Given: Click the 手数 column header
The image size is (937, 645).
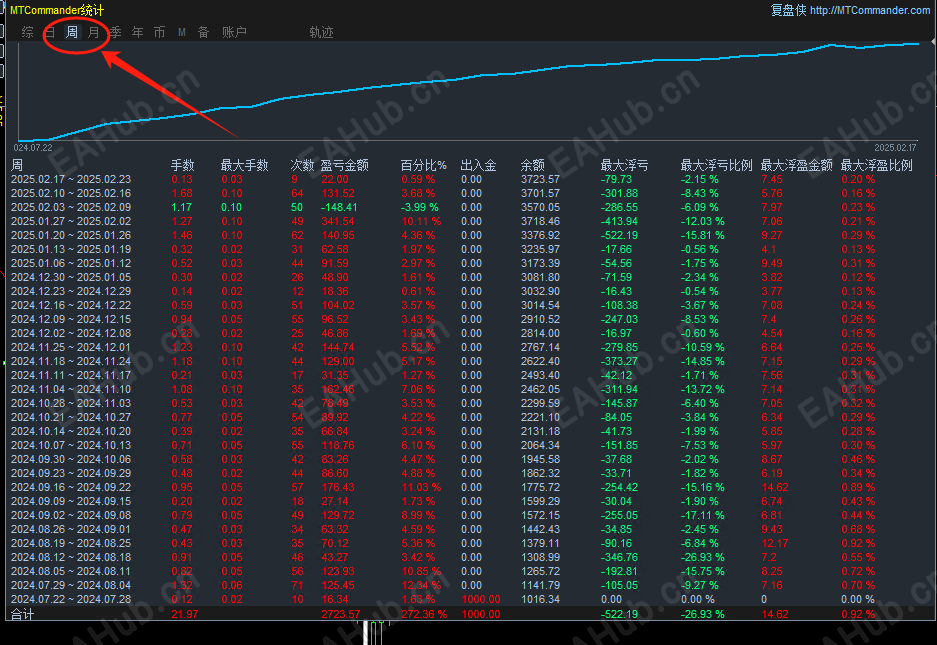Looking at the screenshot, I should tap(183, 166).
